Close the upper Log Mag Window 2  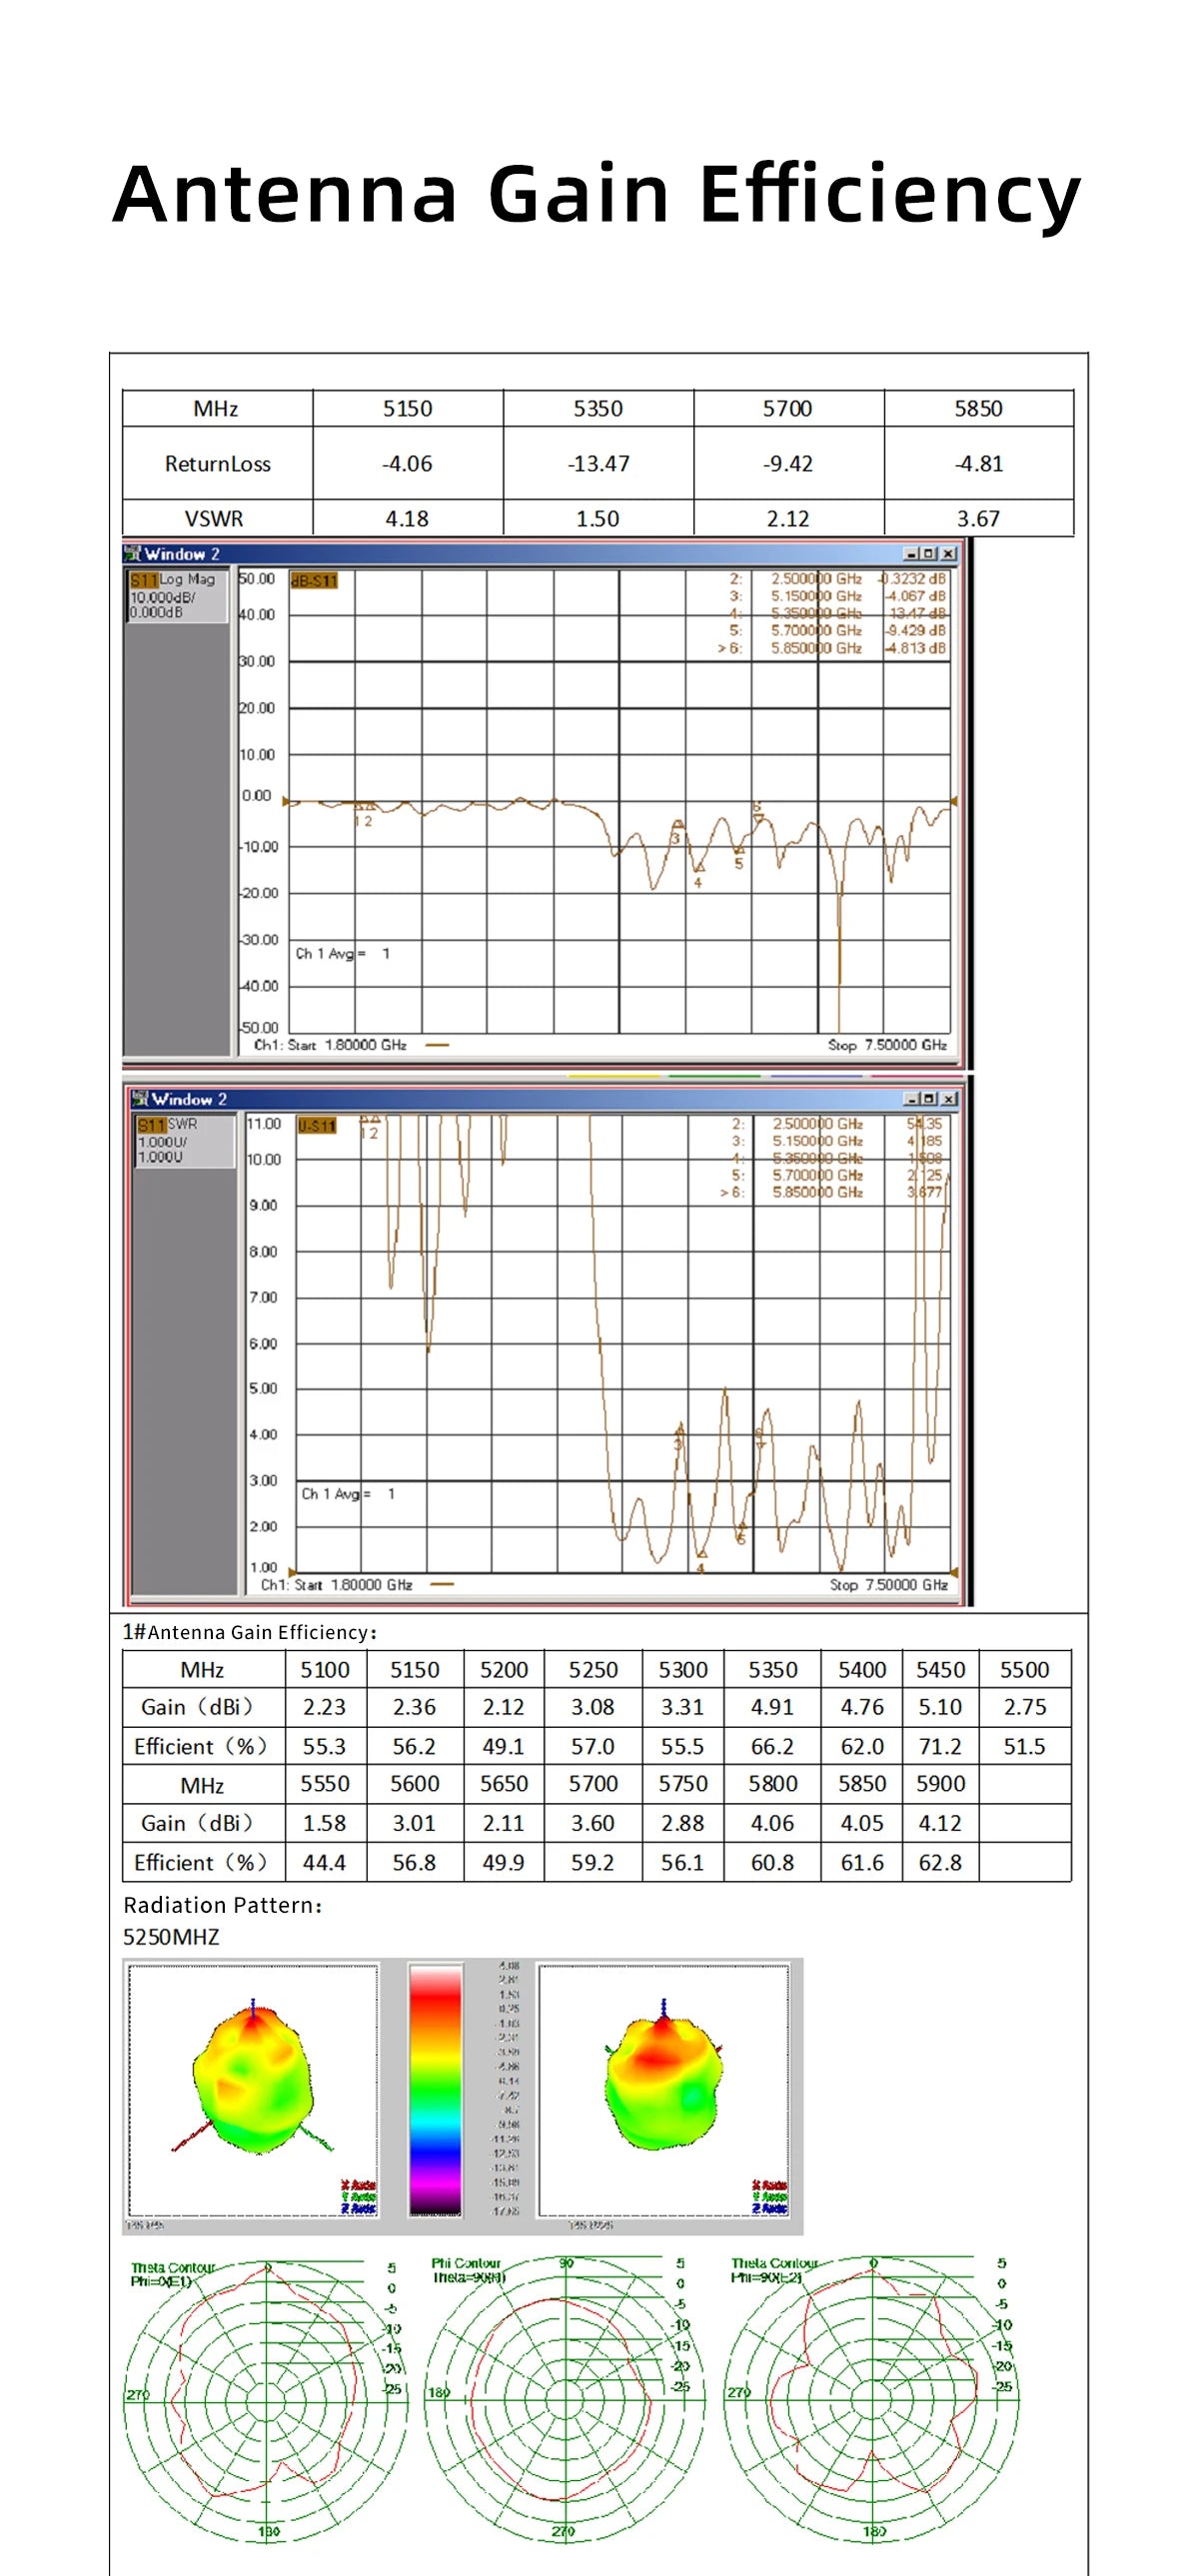tap(948, 553)
